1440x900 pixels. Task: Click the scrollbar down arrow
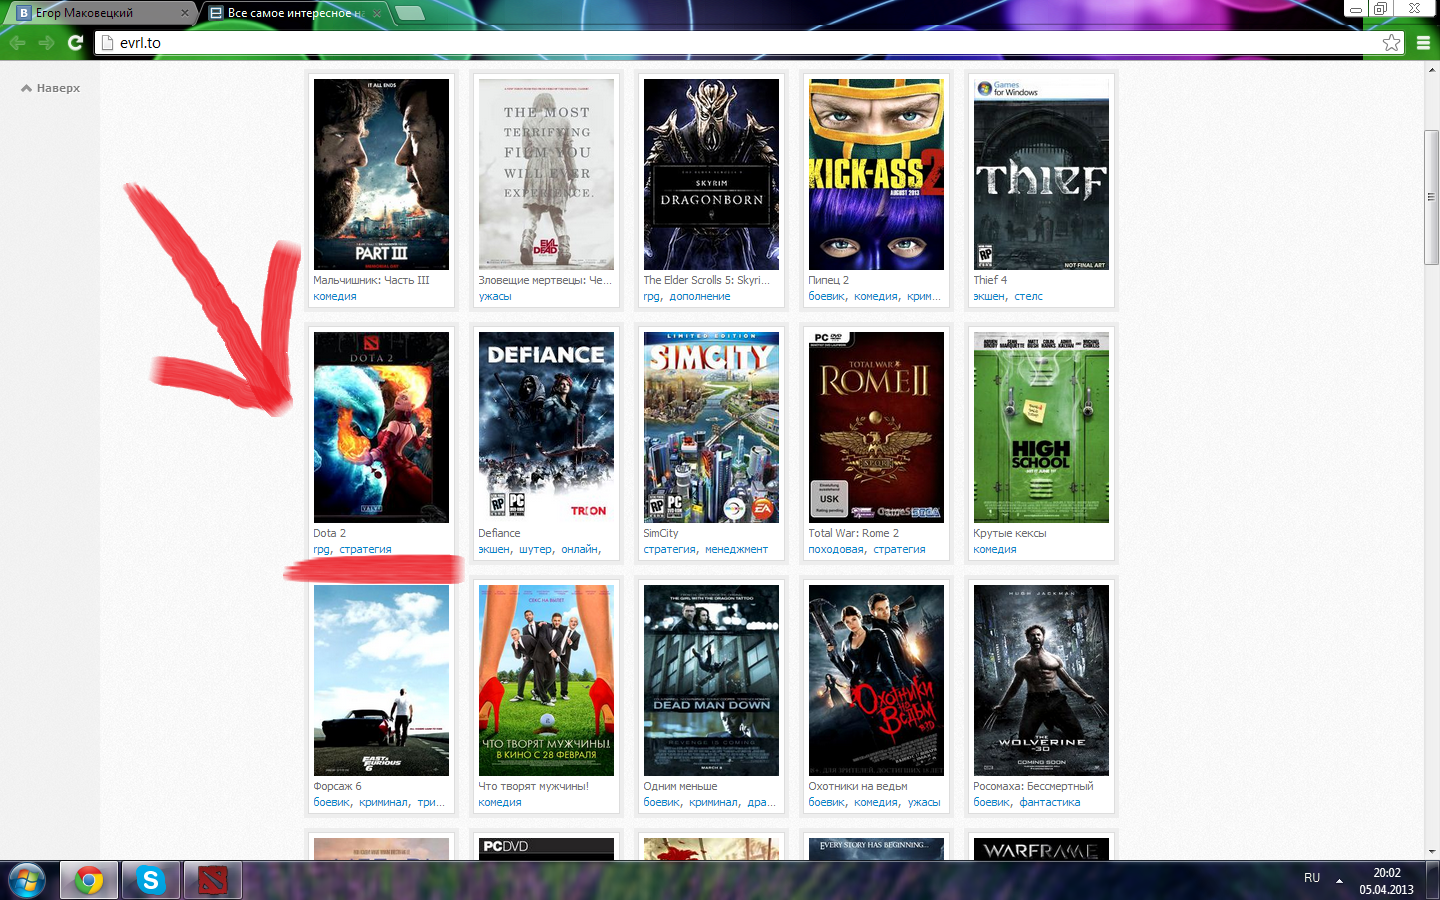coord(1431,852)
